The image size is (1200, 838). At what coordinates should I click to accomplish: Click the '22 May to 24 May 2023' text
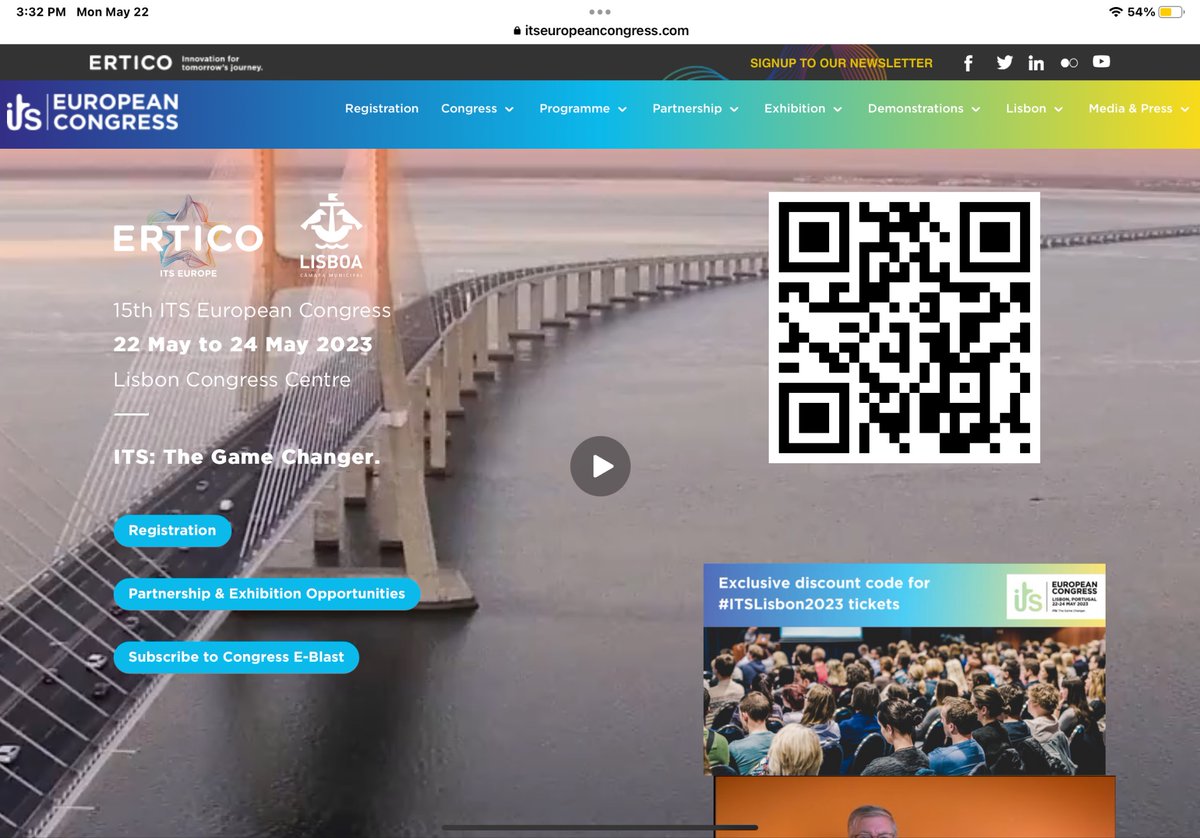click(x=243, y=345)
